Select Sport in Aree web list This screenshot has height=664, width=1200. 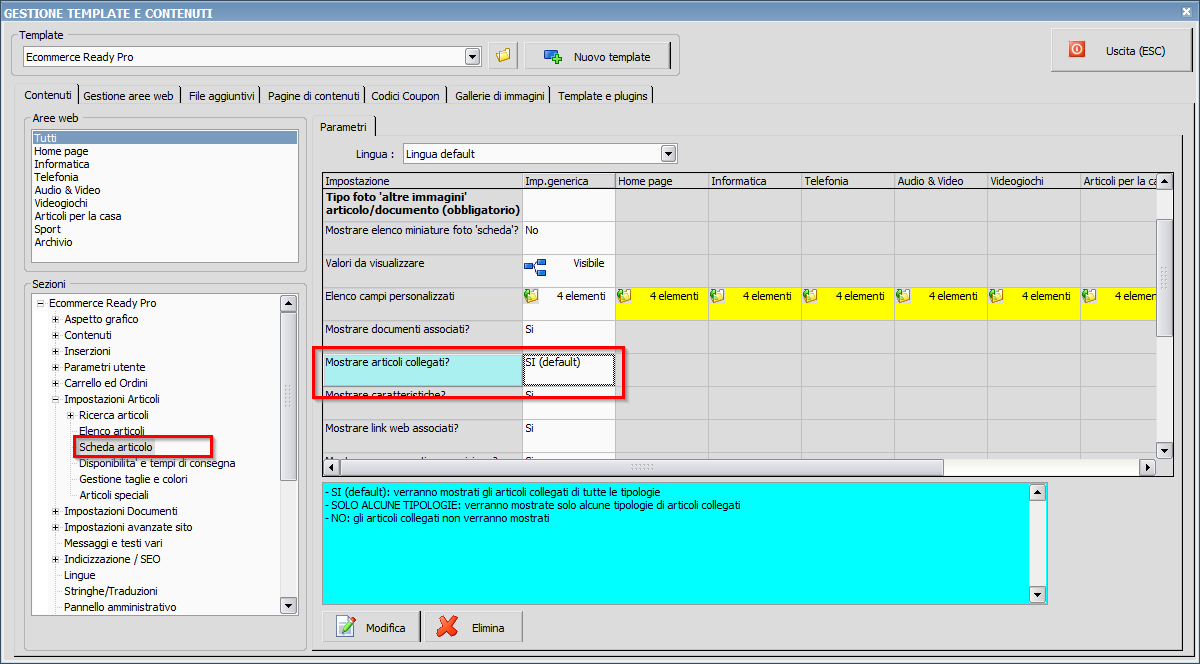tap(165, 229)
